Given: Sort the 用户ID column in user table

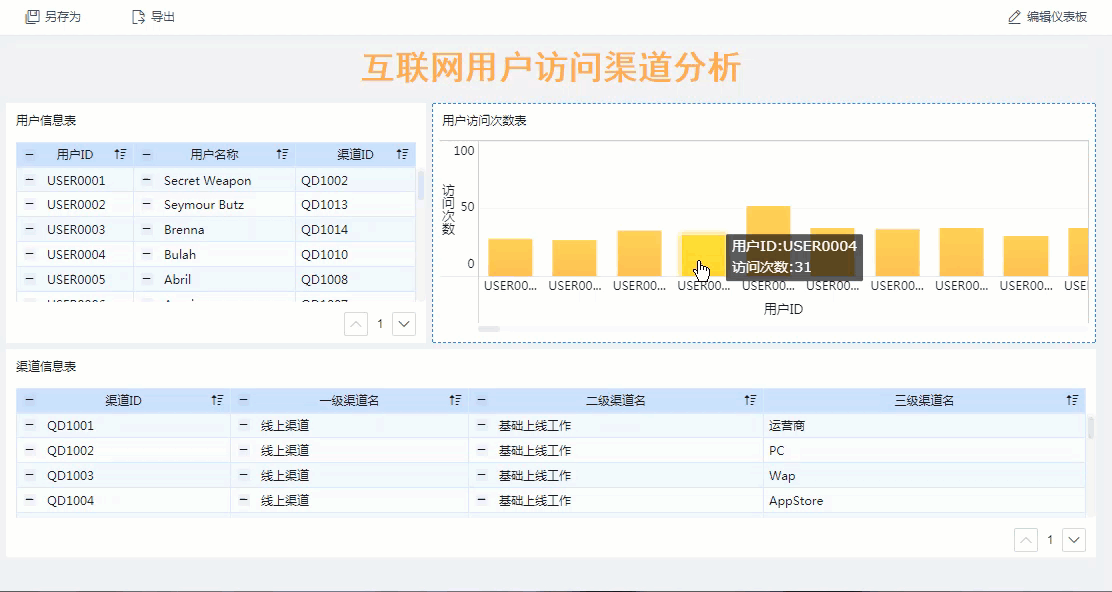Looking at the screenshot, I should tap(121, 155).
